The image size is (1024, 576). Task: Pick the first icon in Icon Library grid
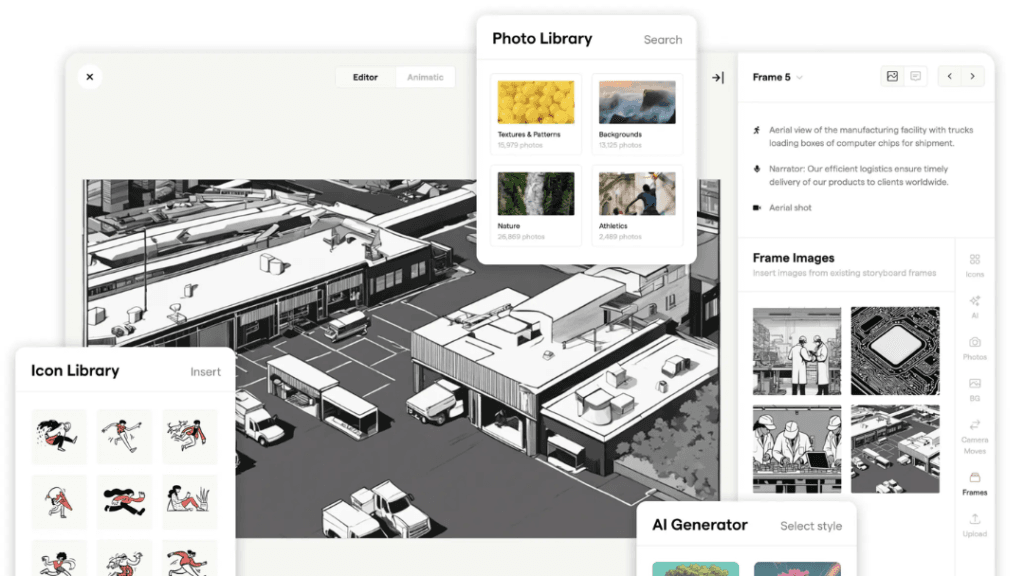59,436
